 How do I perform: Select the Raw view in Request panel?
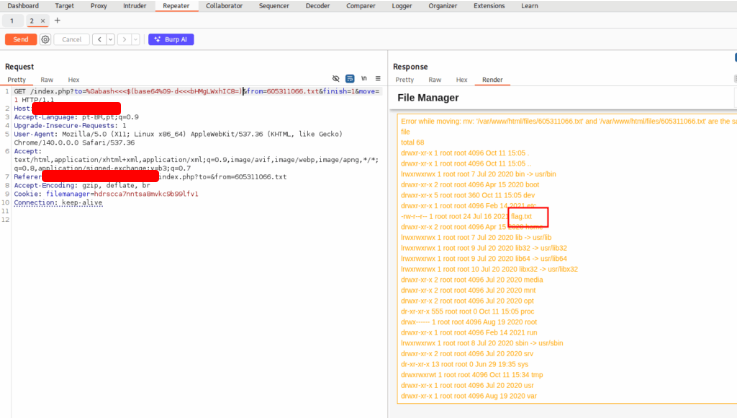pyautogui.click(x=46, y=79)
